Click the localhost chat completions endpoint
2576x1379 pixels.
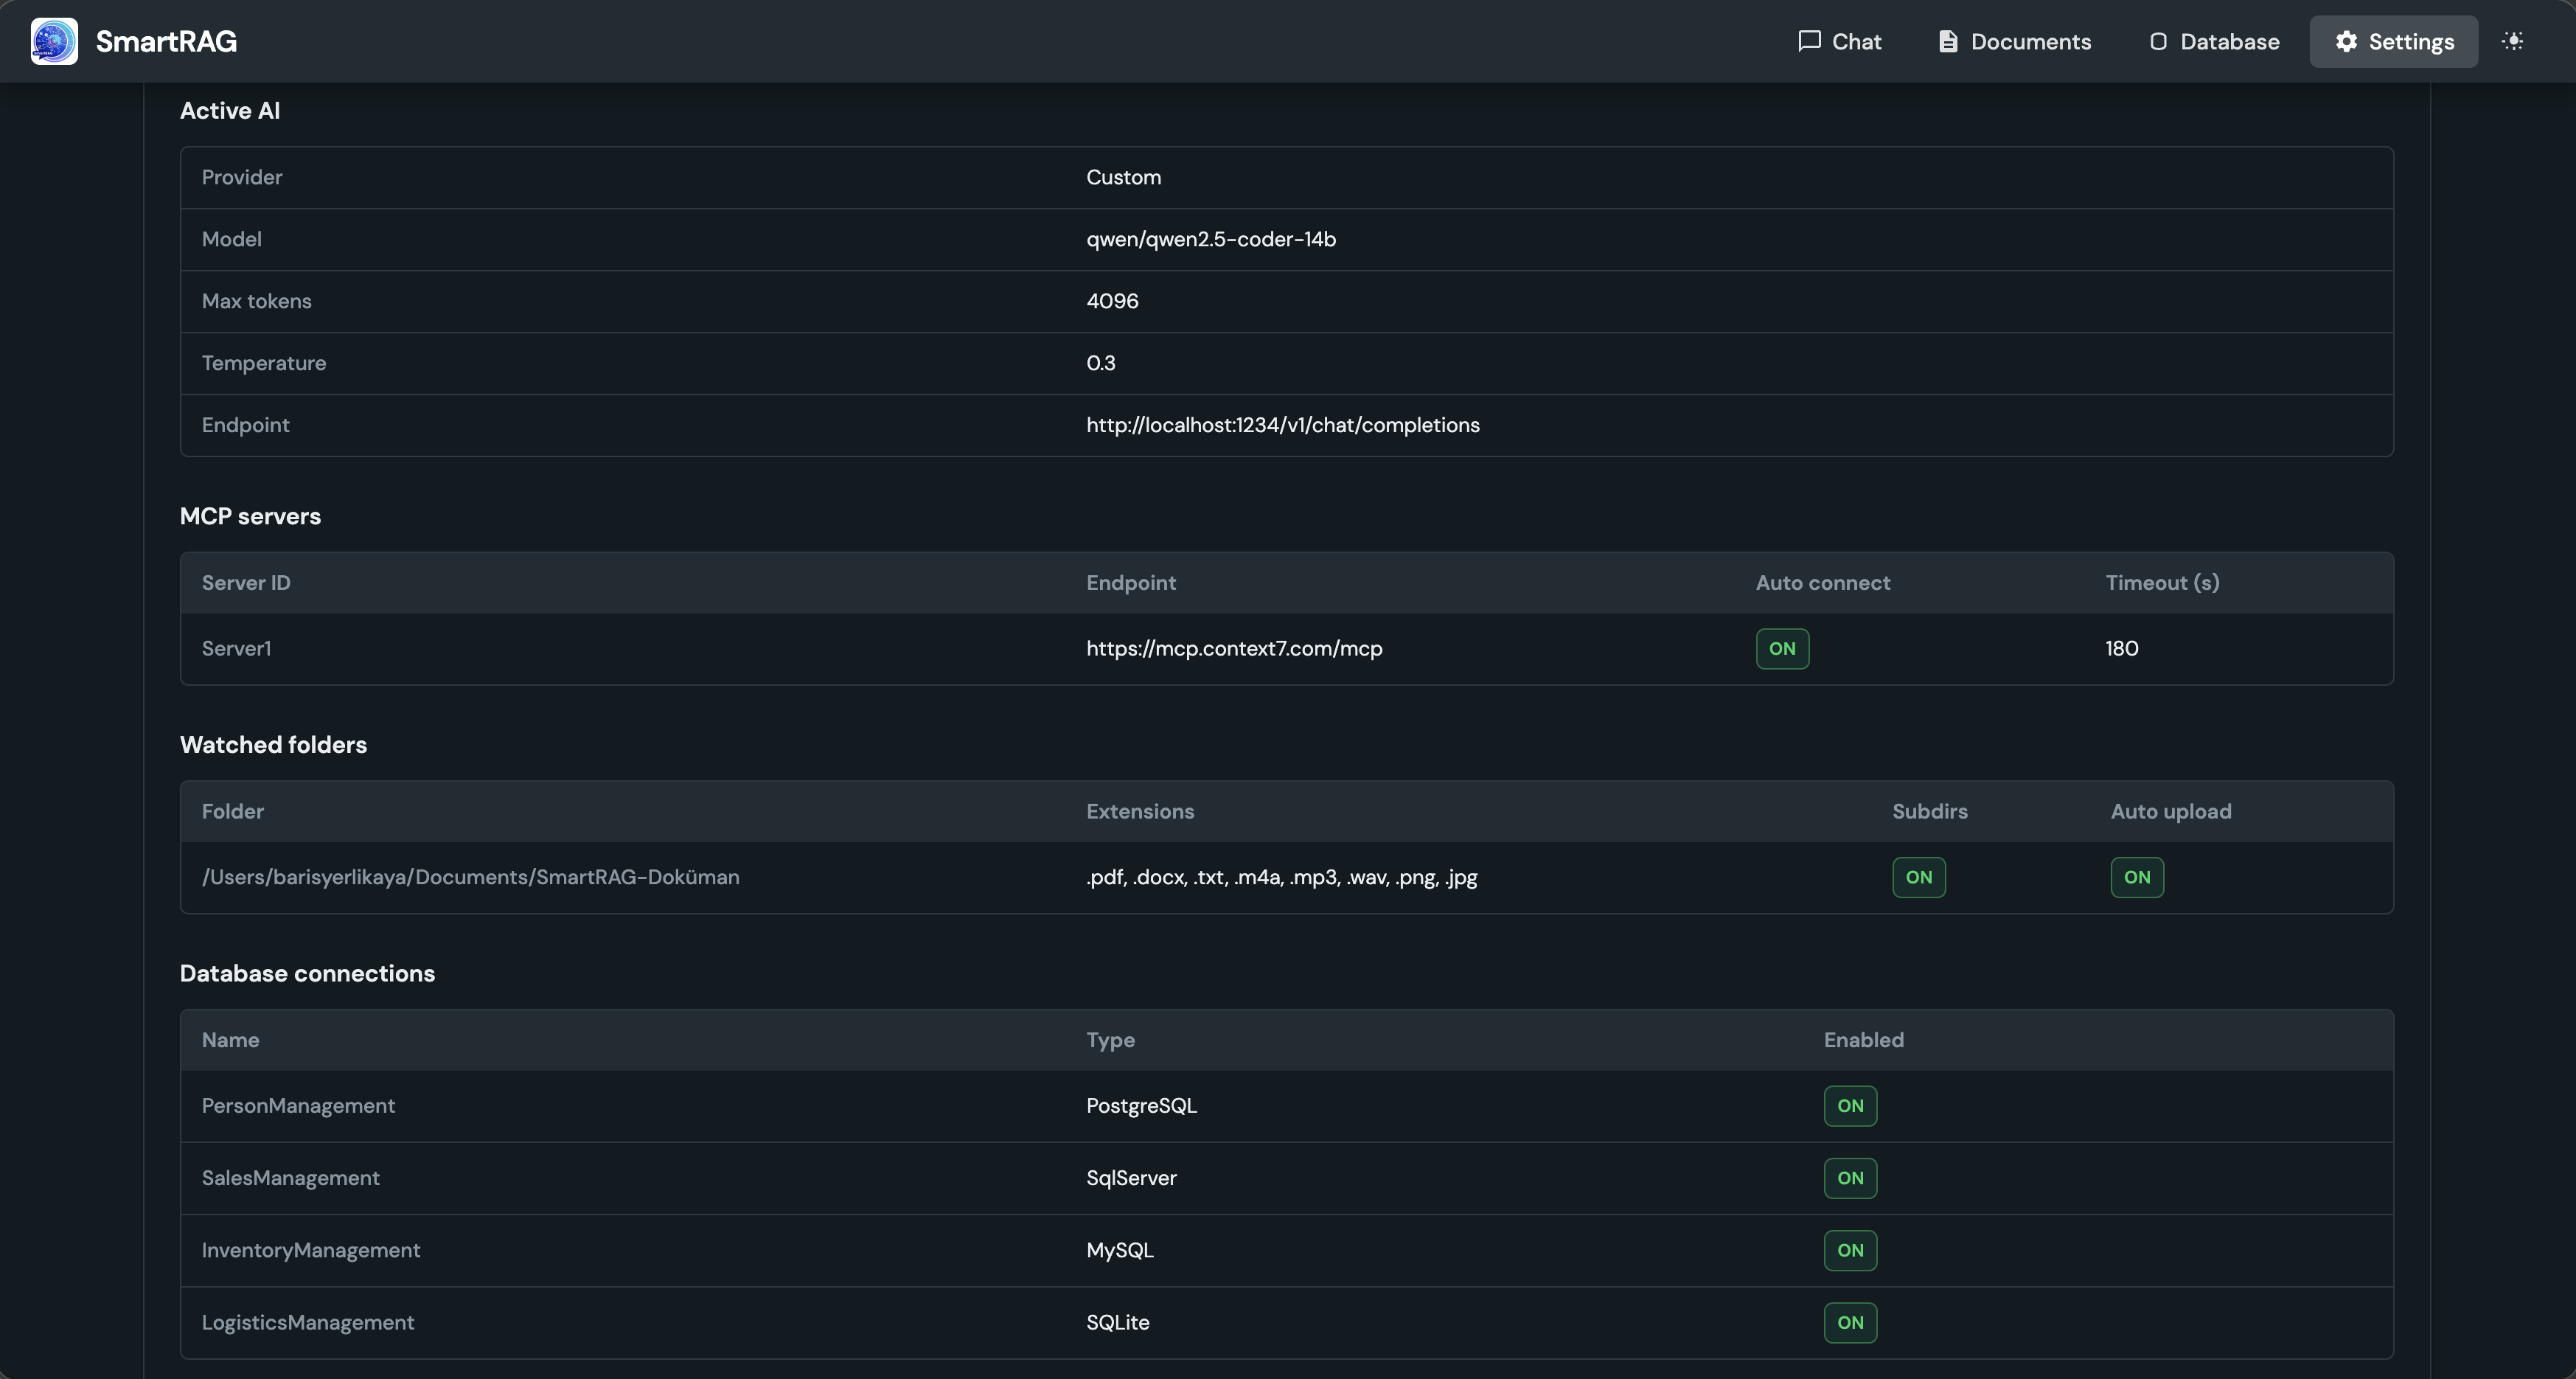[1283, 425]
